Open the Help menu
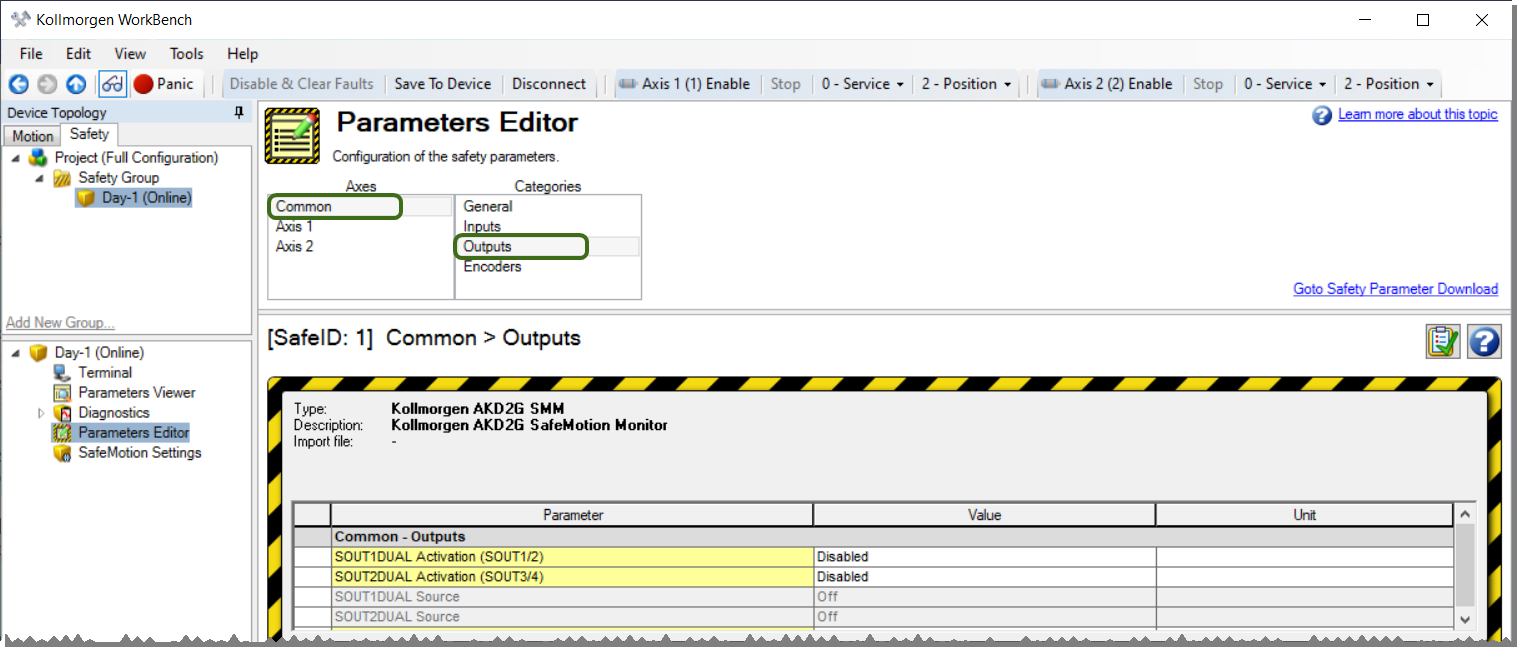This screenshot has width=1517, height=647. (242, 54)
